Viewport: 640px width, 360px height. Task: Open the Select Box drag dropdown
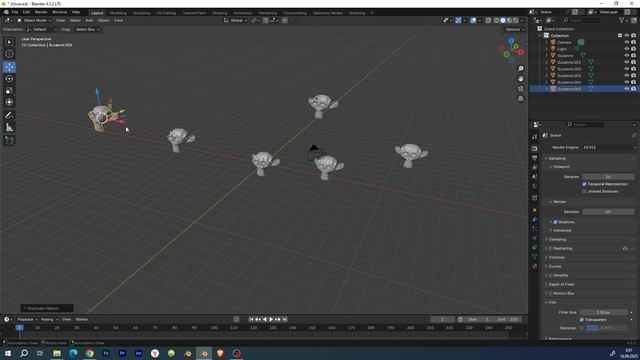[87, 29]
